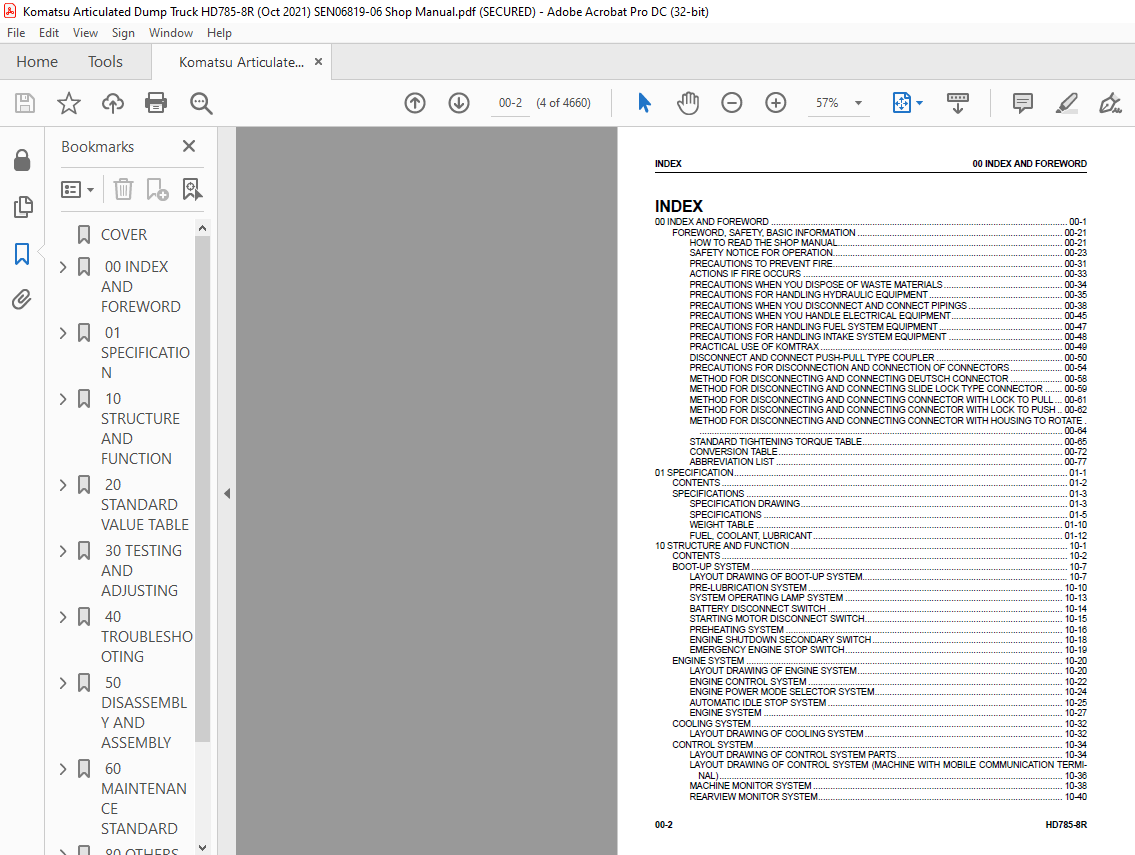Switch to the Home tab
1135x855 pixels.
coord(37,62)
